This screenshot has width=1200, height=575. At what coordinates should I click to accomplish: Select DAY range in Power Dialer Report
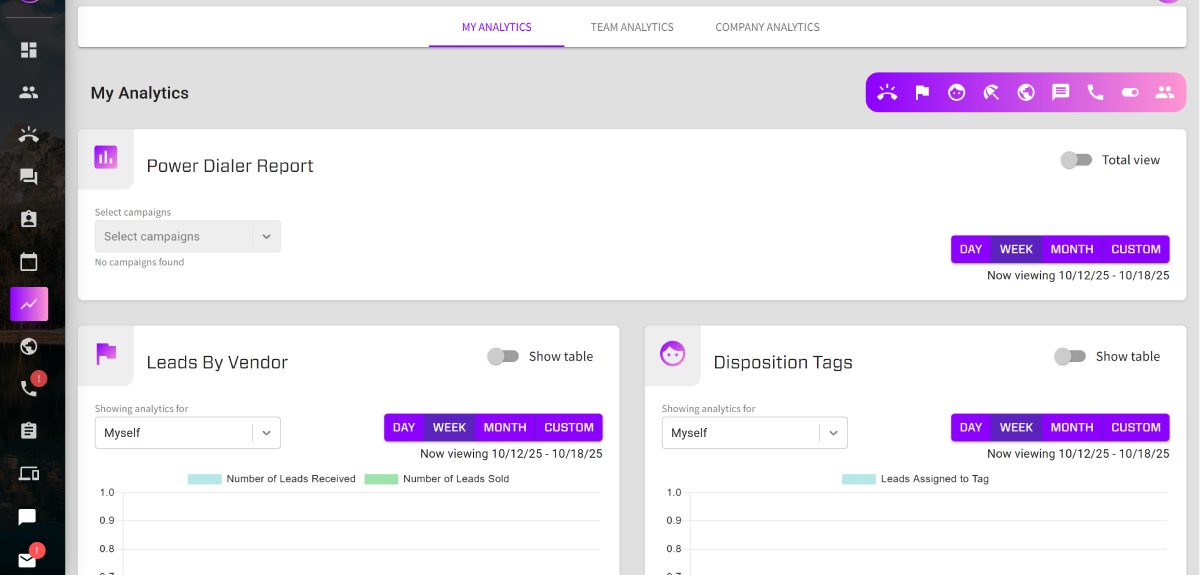[971, 249]
